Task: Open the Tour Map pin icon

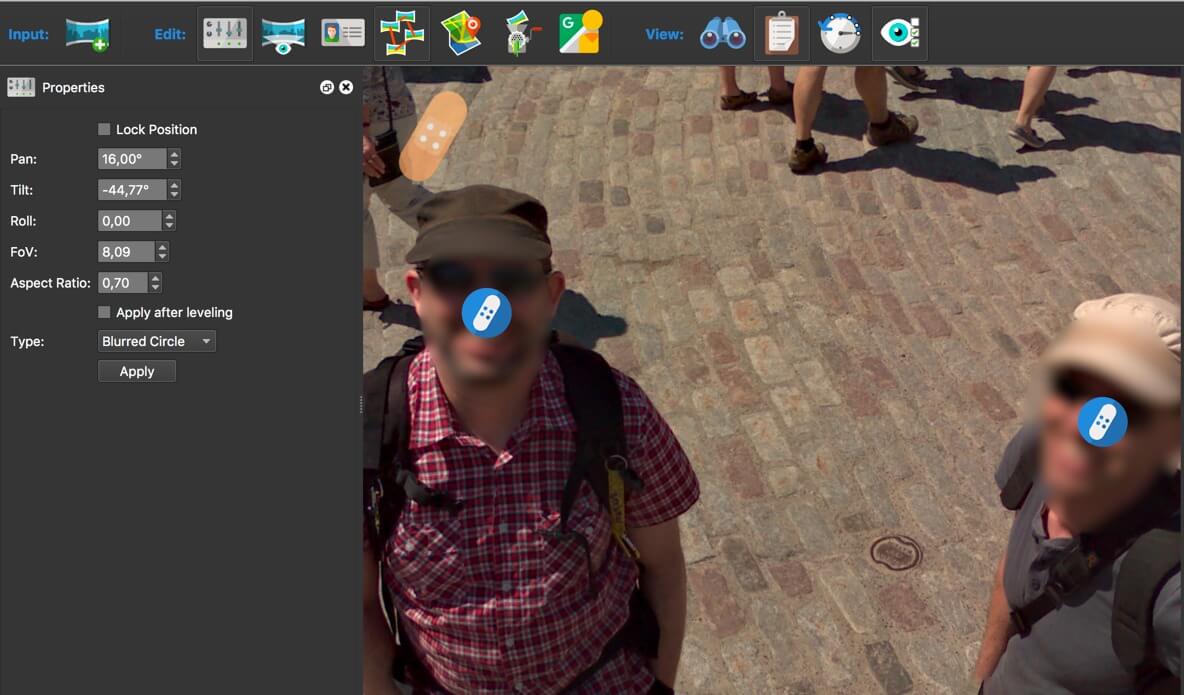Action: 461,33
